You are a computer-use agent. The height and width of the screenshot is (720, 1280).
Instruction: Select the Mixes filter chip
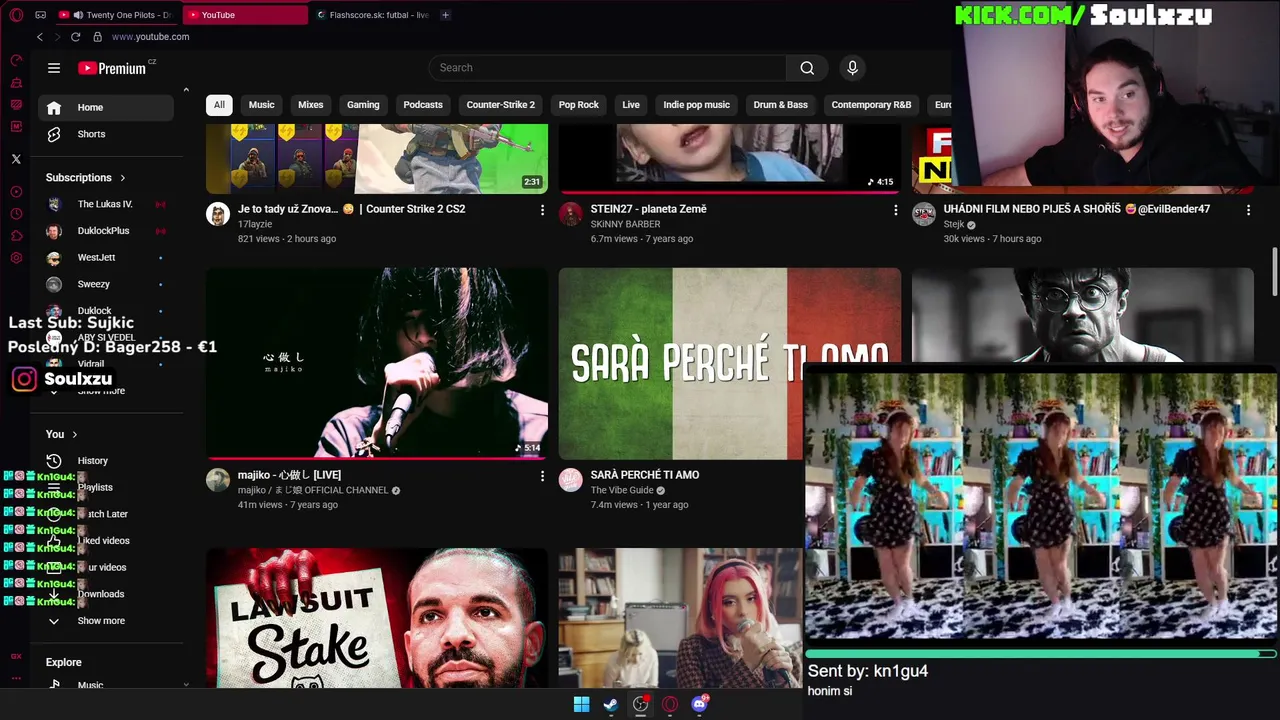click(x=311, y=105)
